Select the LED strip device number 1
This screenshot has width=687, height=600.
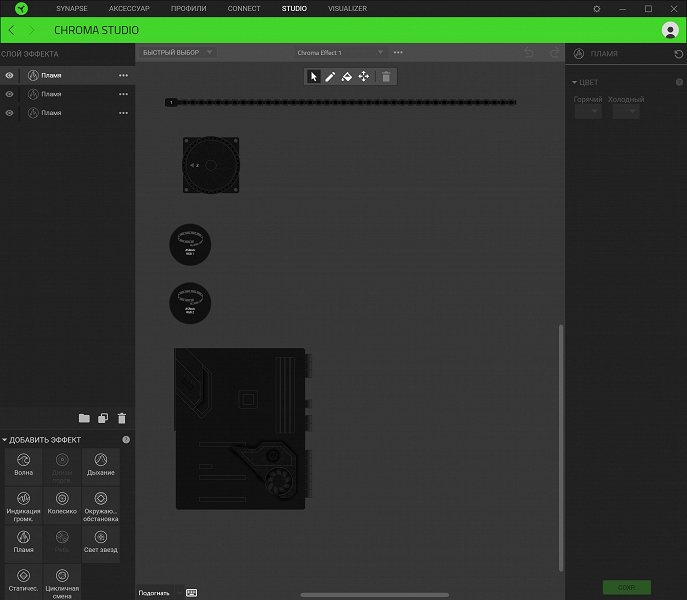pos(340,103)
